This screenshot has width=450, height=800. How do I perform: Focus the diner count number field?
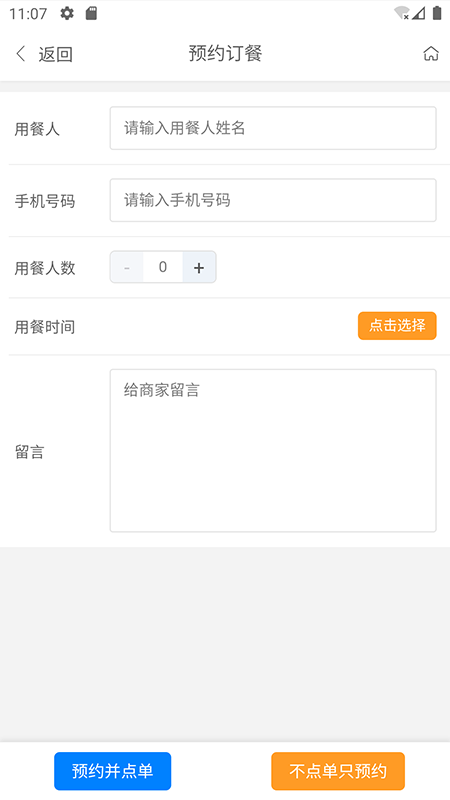[x=163, y=267]
